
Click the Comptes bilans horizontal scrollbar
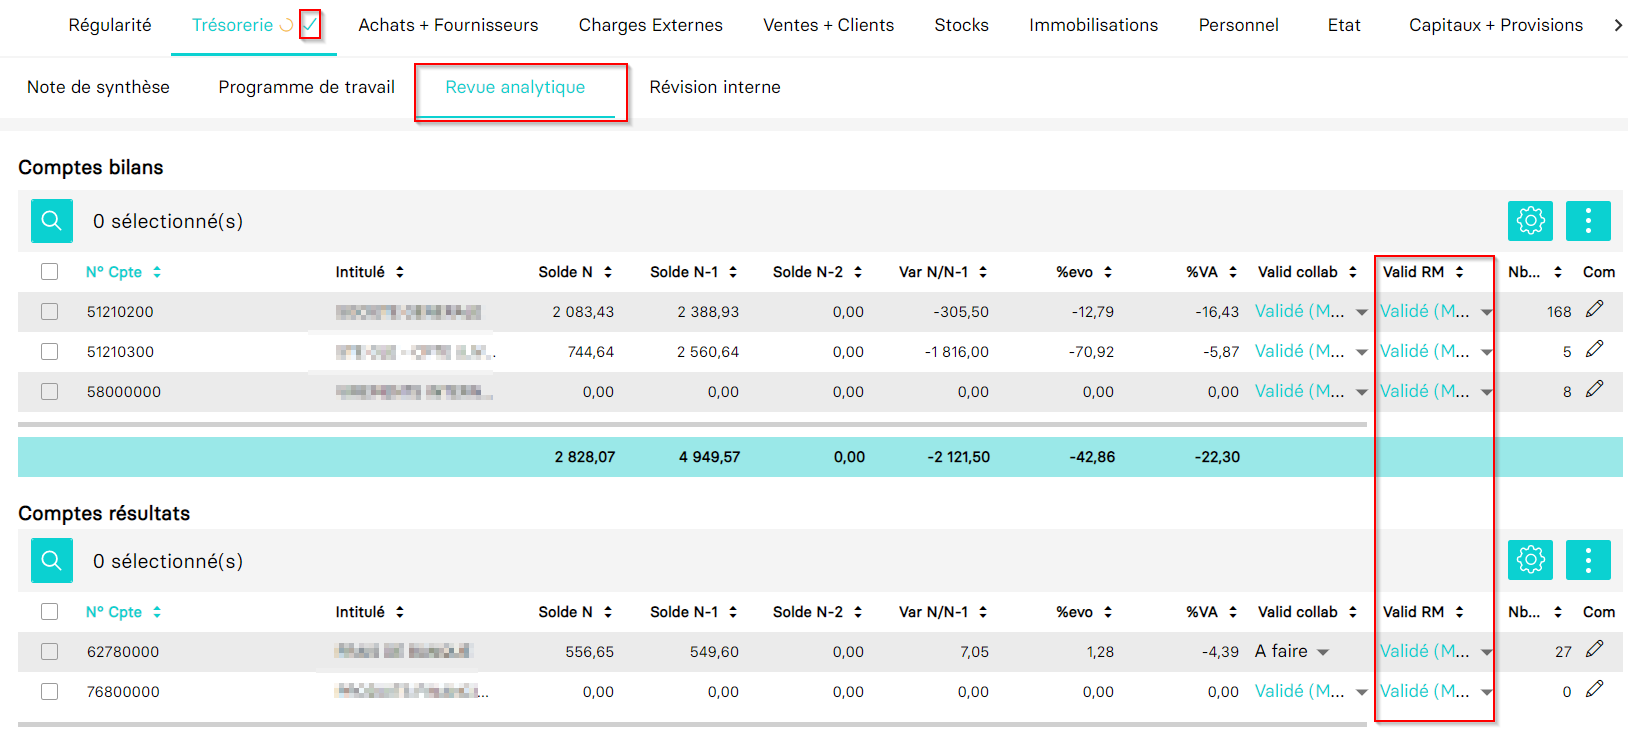click(x=692, y=424)
